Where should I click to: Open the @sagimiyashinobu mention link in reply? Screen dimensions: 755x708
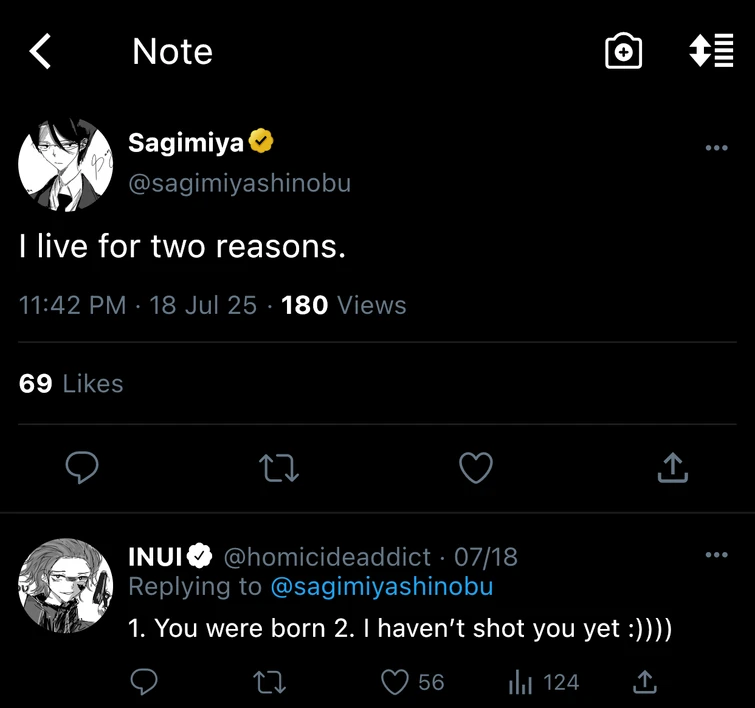[382, 586]
